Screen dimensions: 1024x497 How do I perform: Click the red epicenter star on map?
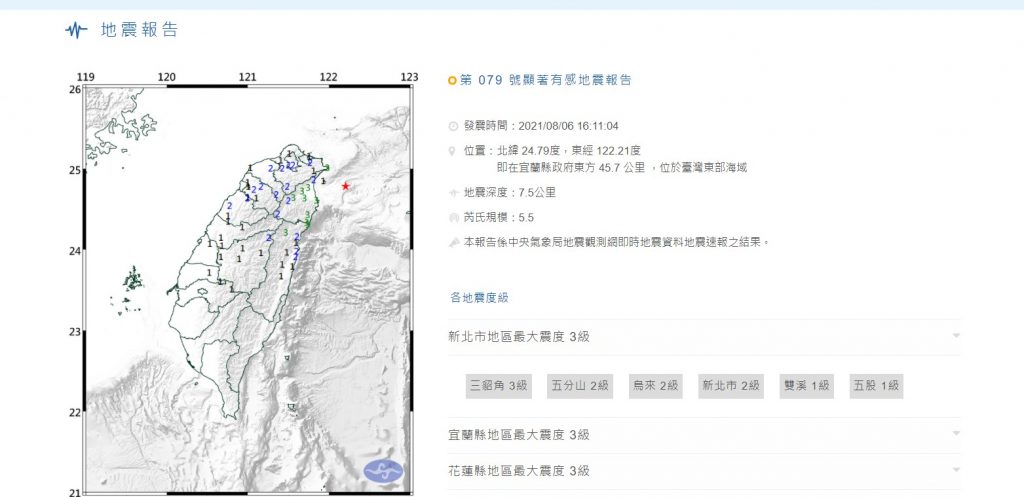point(345,186)
